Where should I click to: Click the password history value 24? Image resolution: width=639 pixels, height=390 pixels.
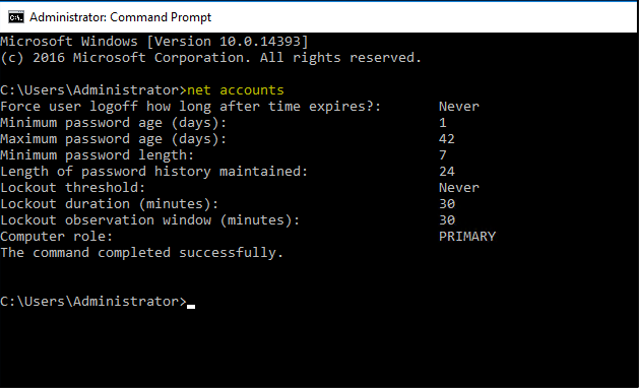447,172
